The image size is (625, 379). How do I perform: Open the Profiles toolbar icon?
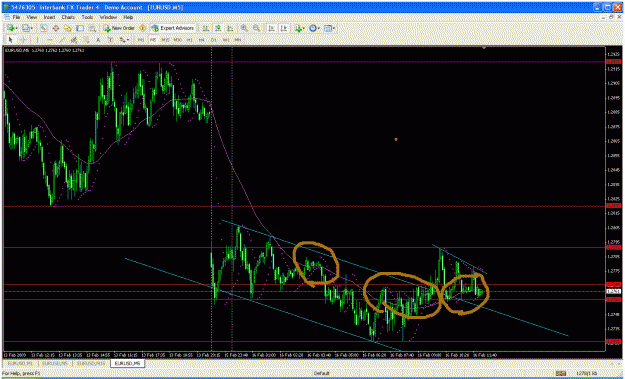[26, 28]
